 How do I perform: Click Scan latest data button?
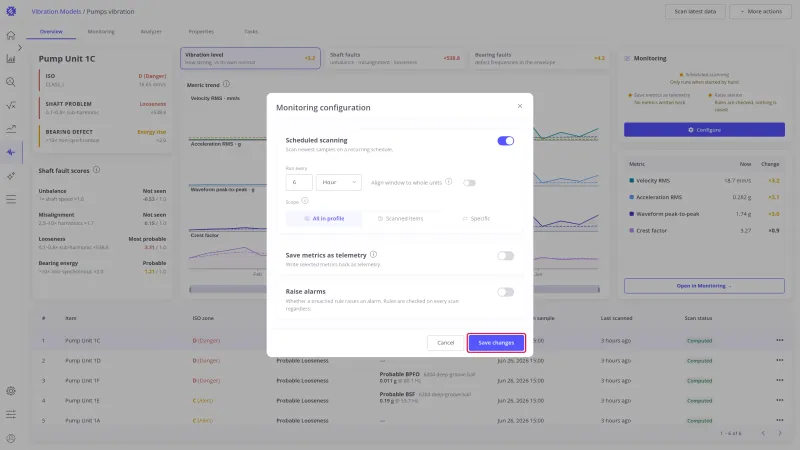695,11
